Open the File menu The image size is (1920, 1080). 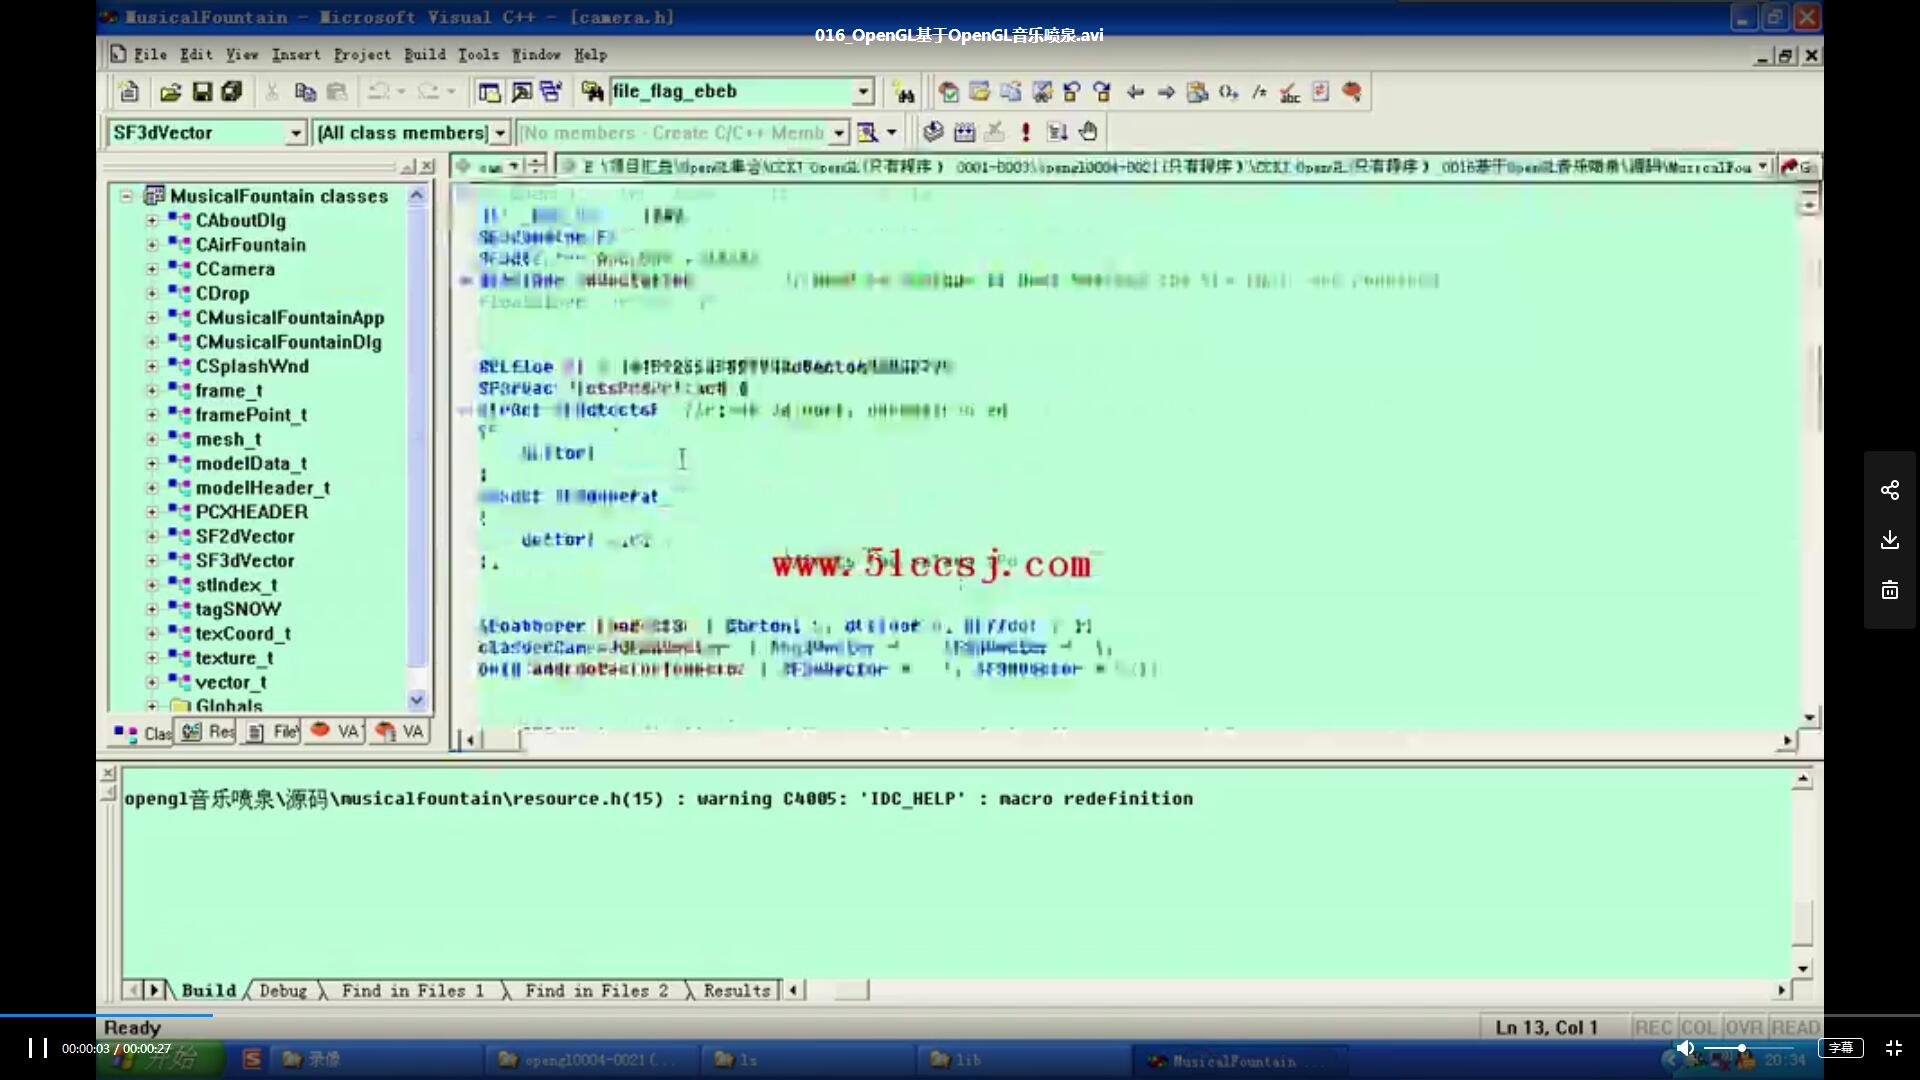tap(150, 55)
